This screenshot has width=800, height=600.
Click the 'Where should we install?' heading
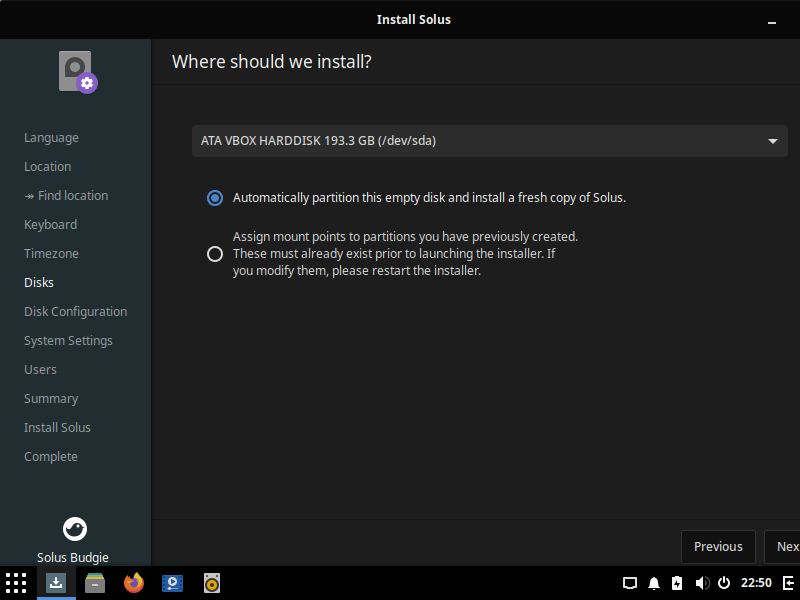[271, 62]
